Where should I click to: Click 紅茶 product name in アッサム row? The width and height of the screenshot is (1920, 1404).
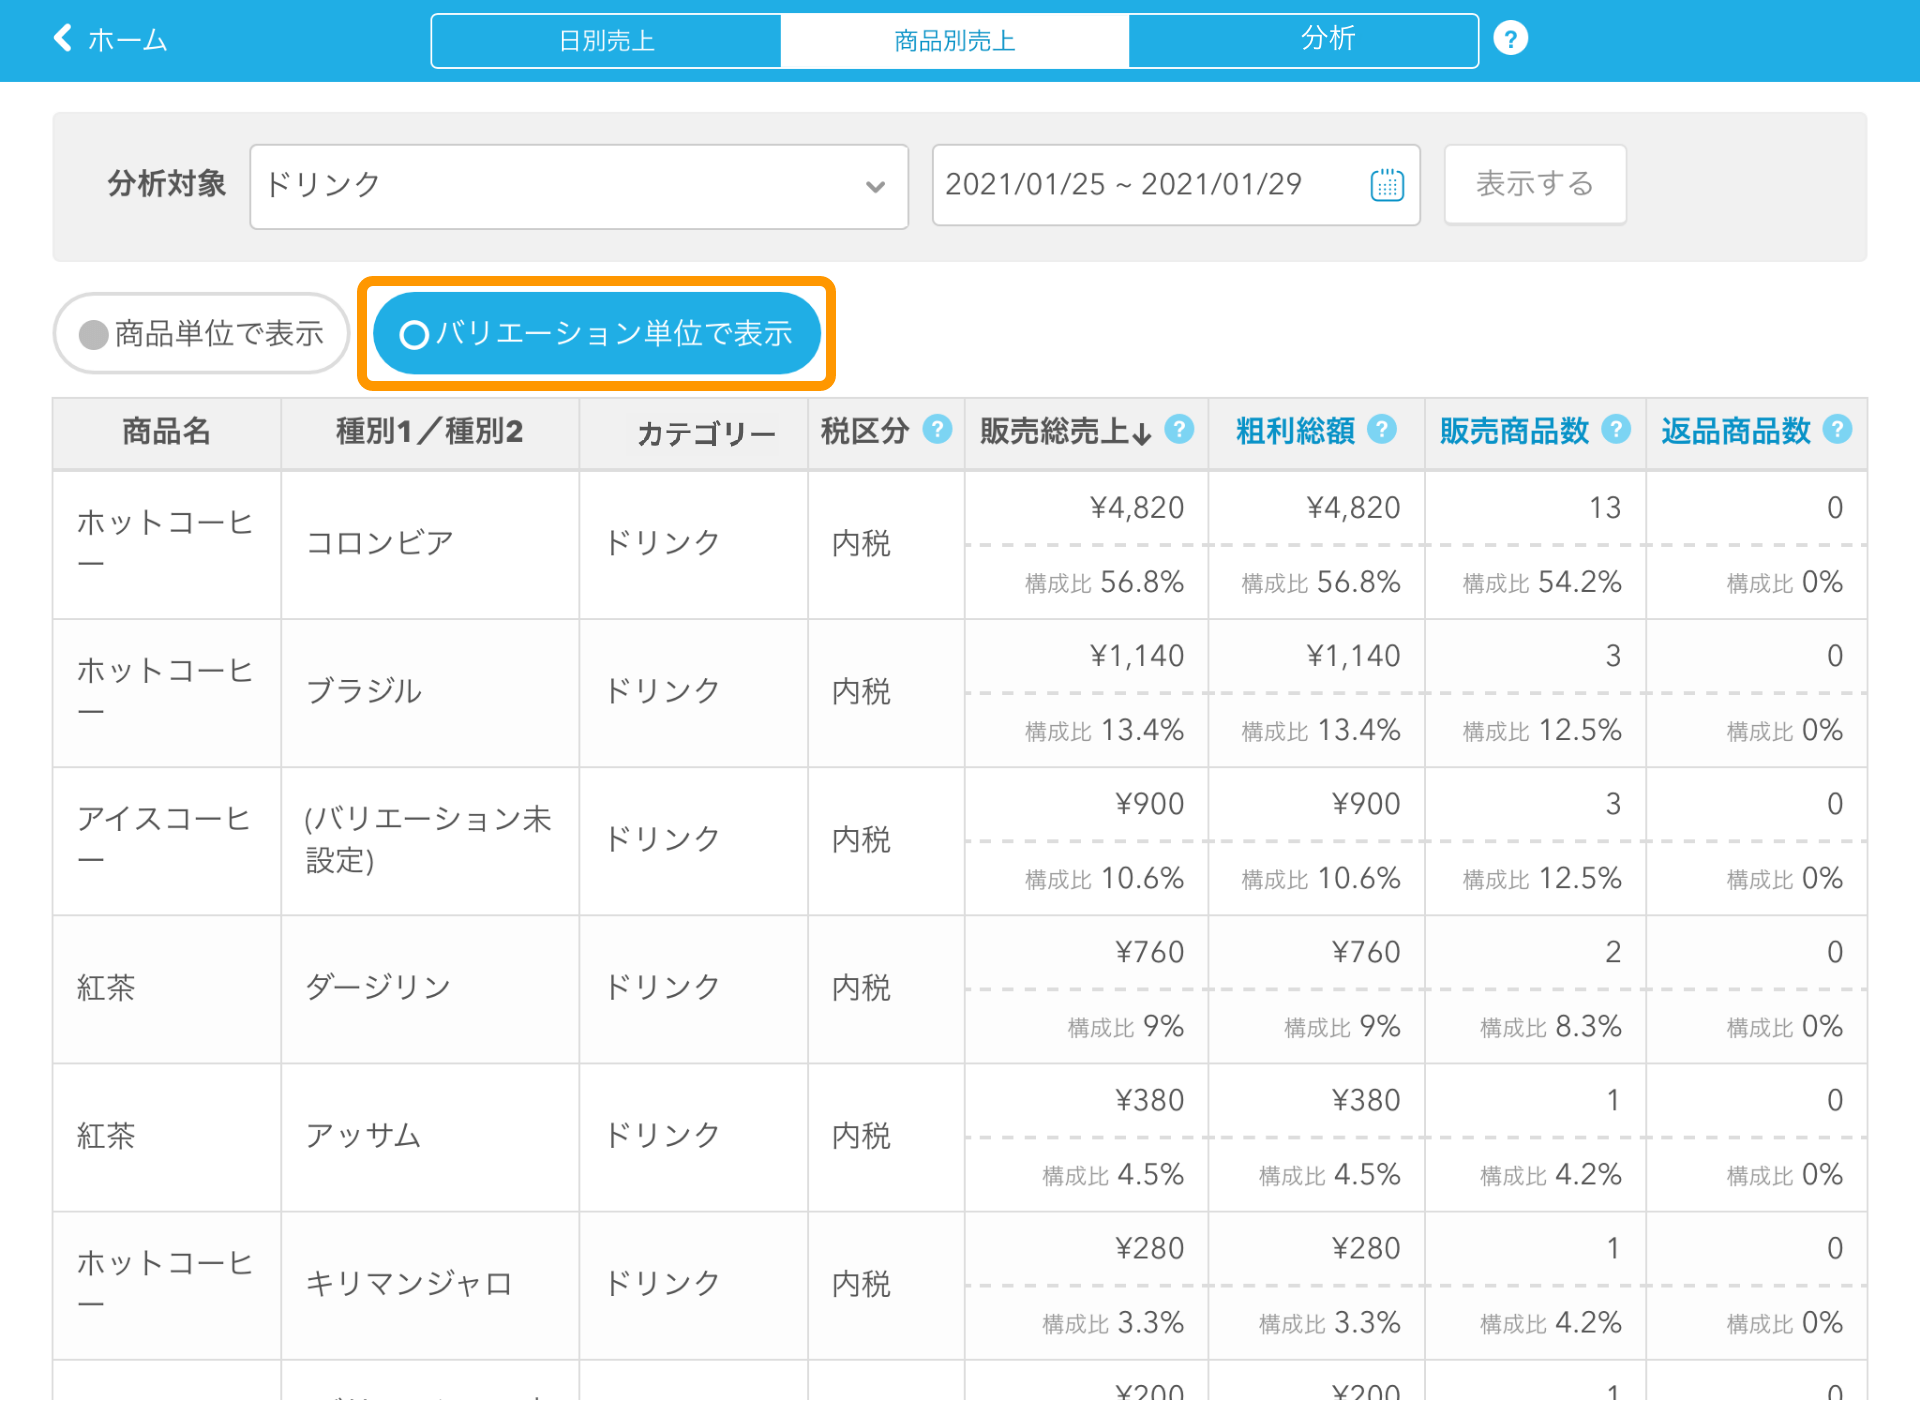[x=106, y=1136]
